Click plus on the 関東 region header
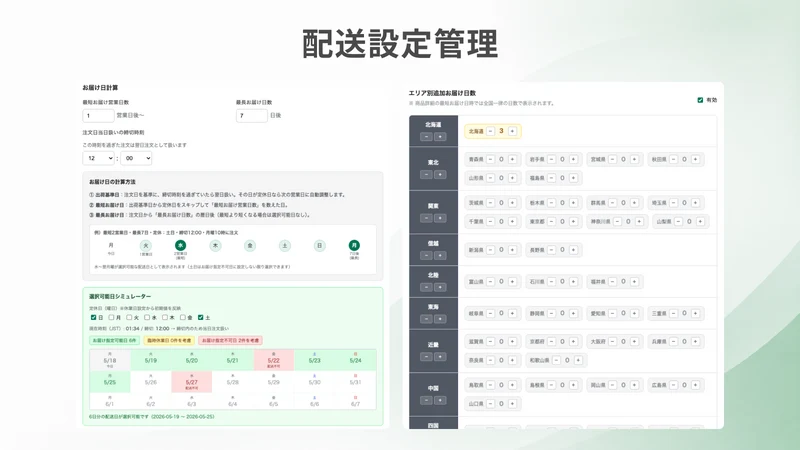 tap(440, 218)
